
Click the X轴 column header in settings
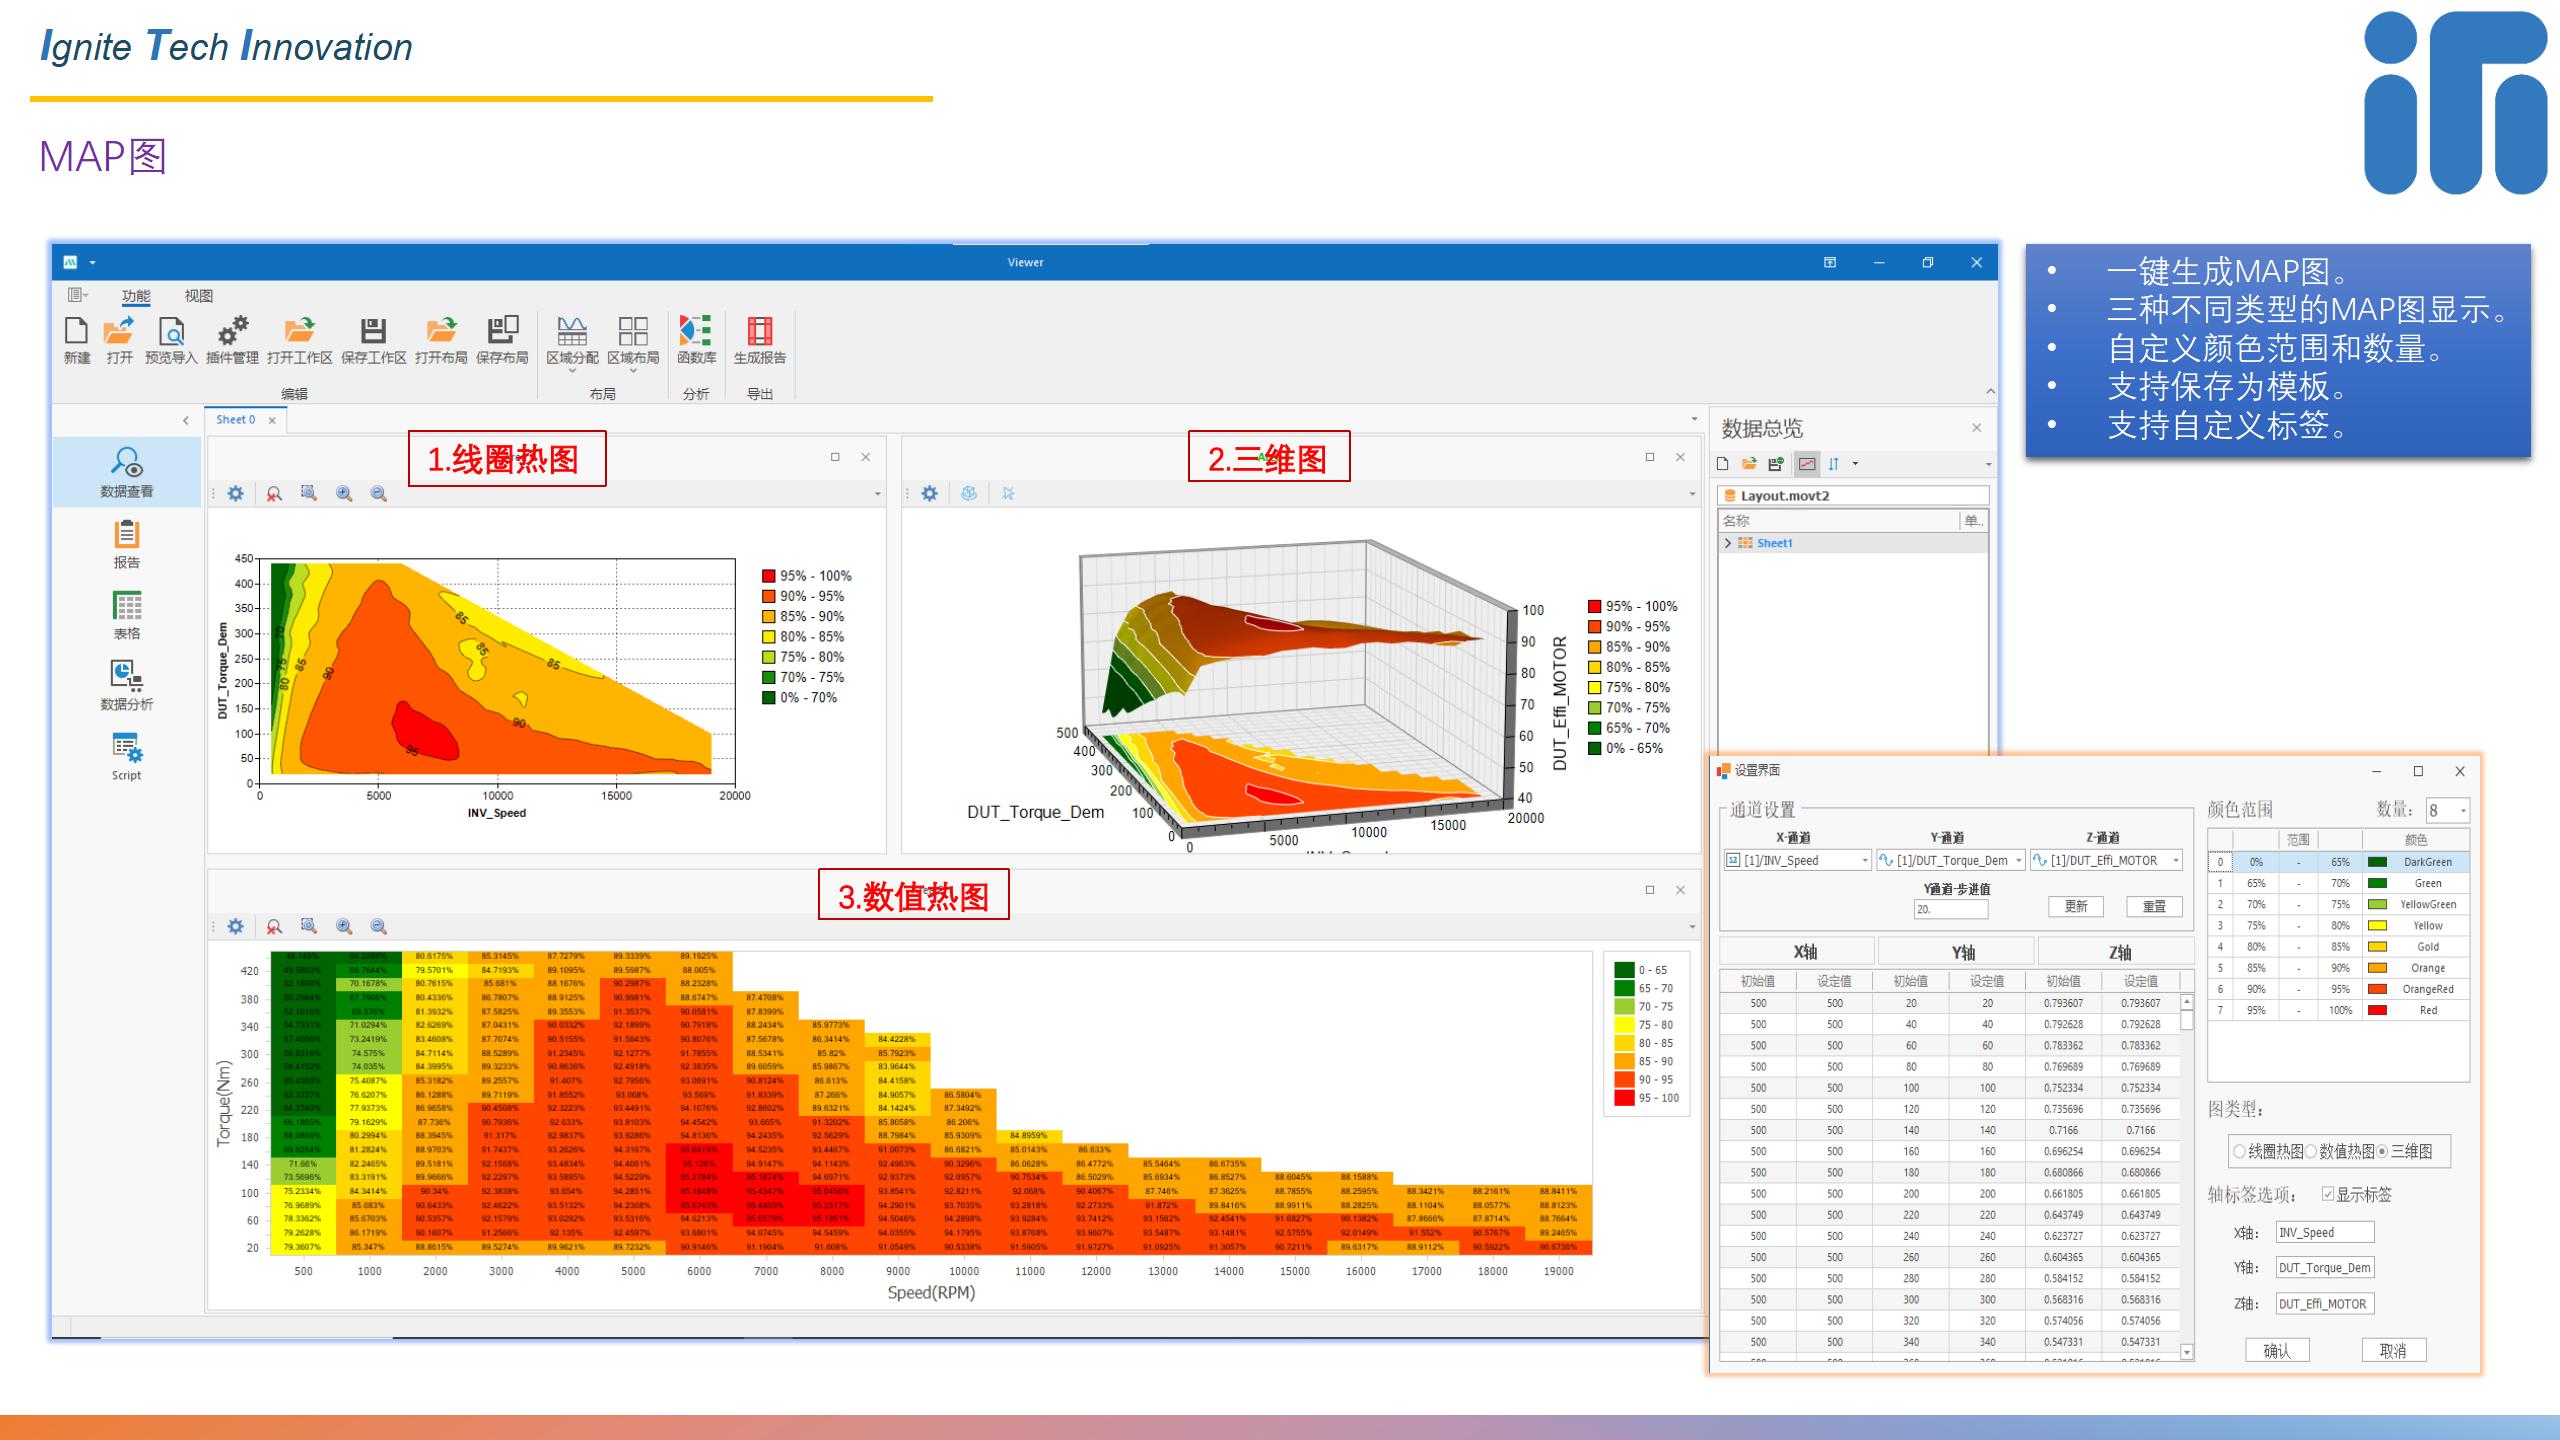pos(1797,952)
